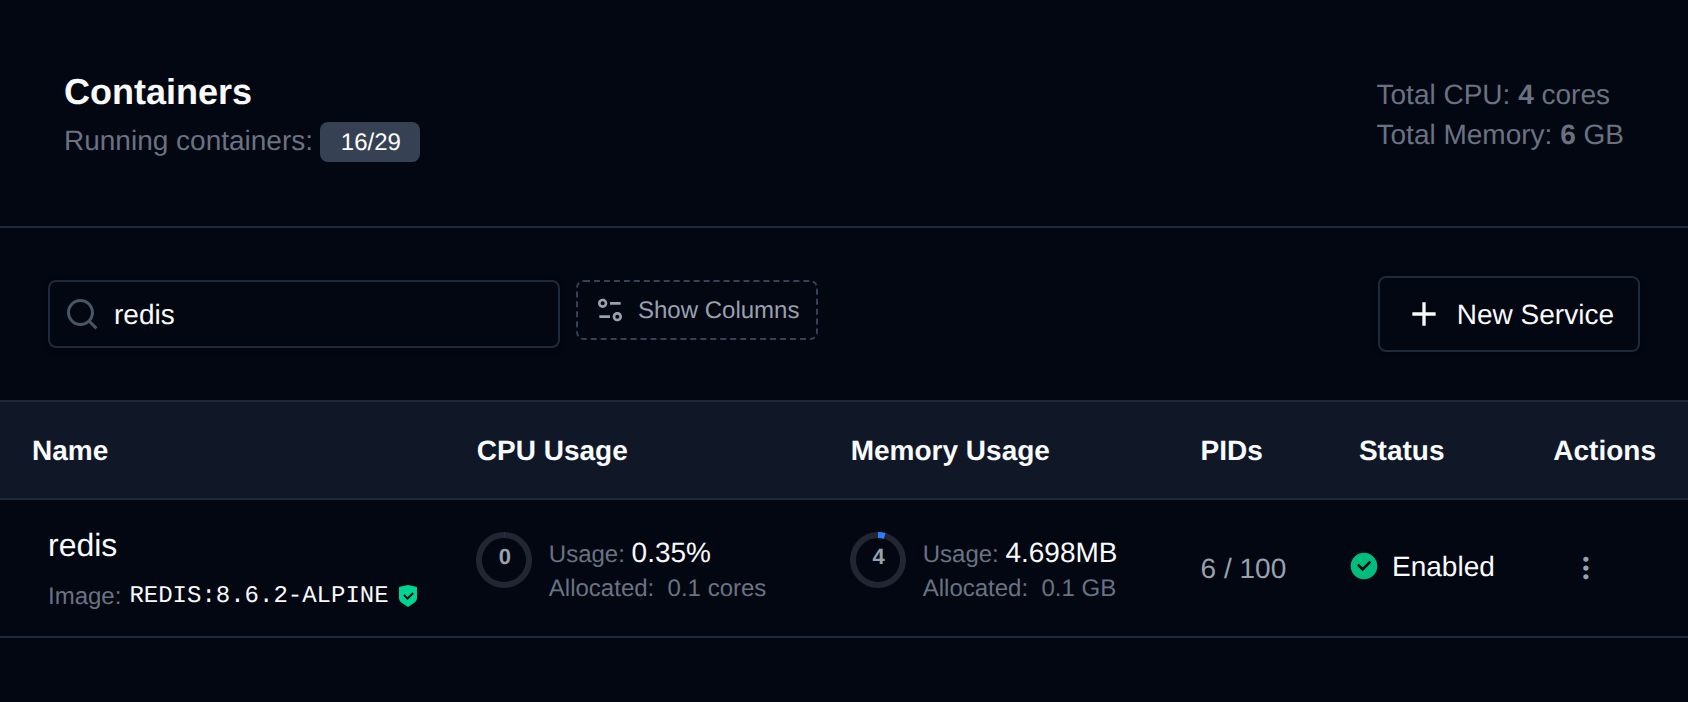Click the Memory Usage column header
This screenshot has height=702, width=1688.
[950, 451]
